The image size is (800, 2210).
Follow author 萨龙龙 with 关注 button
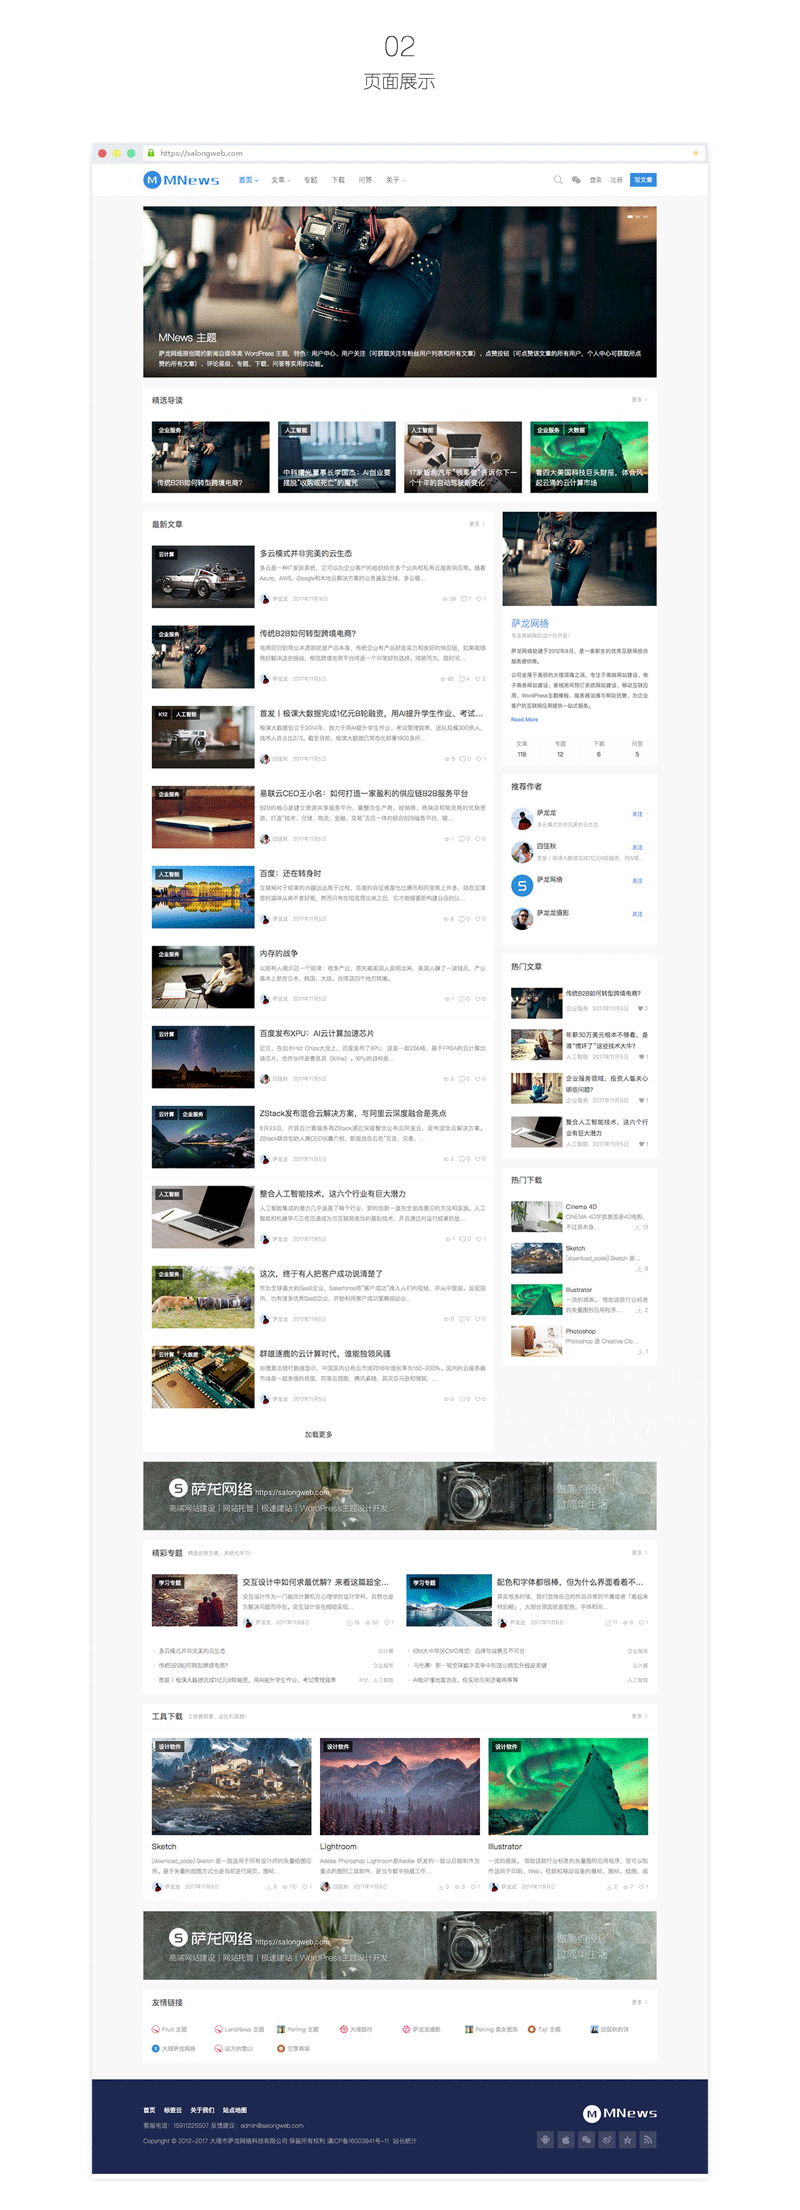pos(637,814)
